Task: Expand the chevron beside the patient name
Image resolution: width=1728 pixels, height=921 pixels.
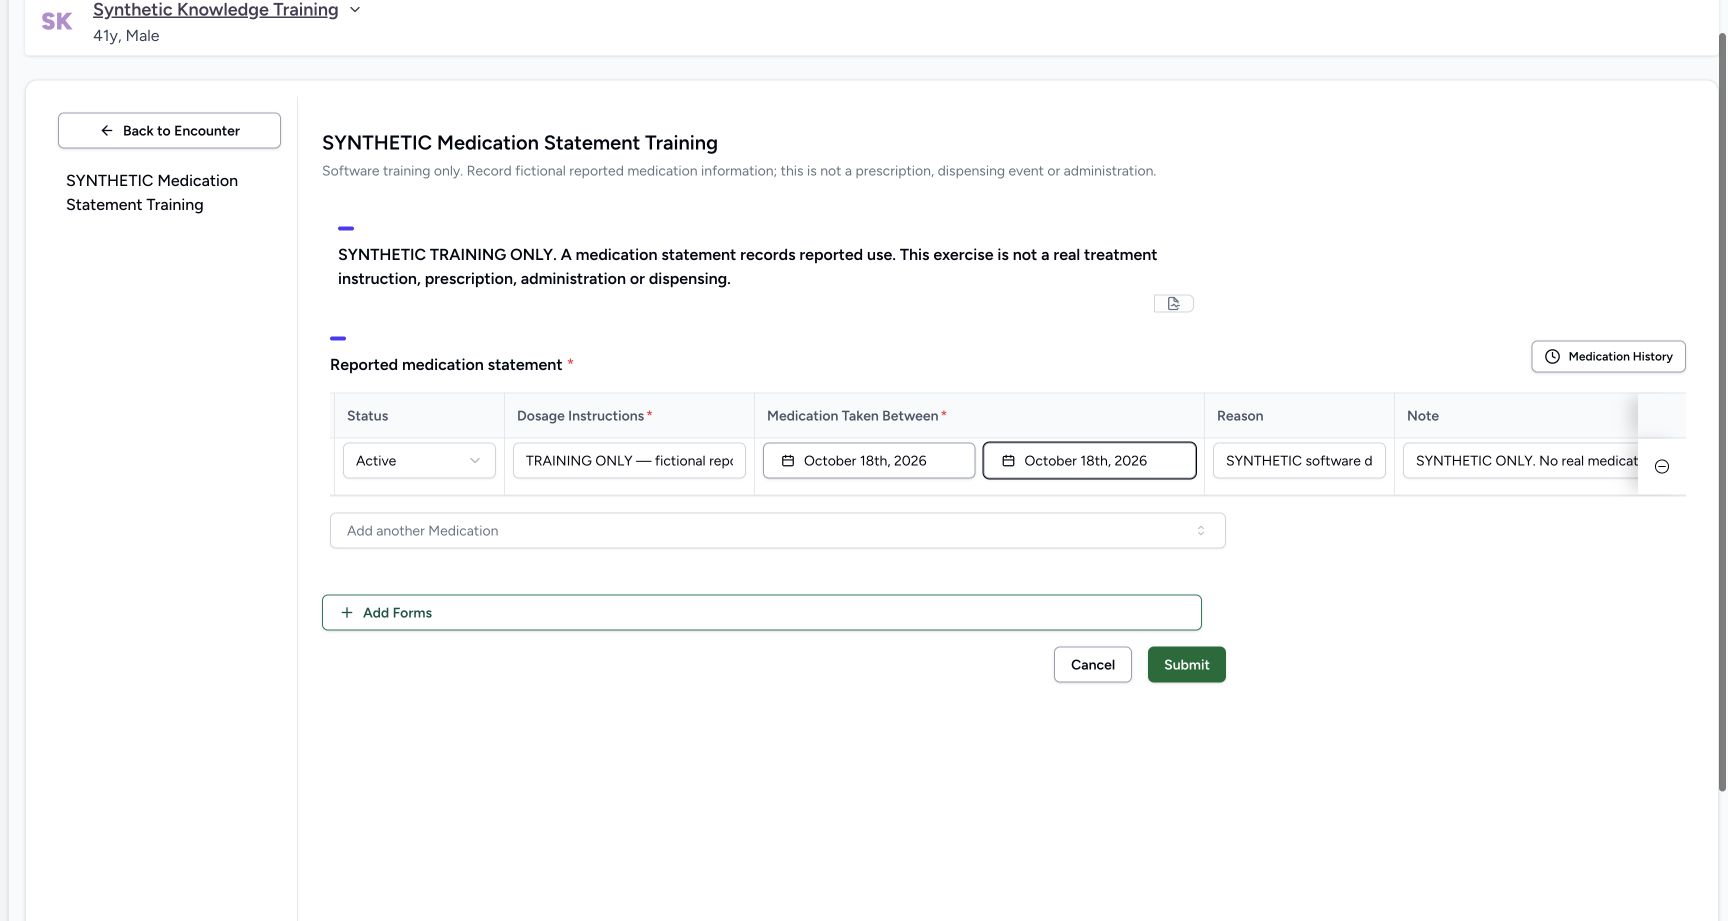Action: point(354,10)
